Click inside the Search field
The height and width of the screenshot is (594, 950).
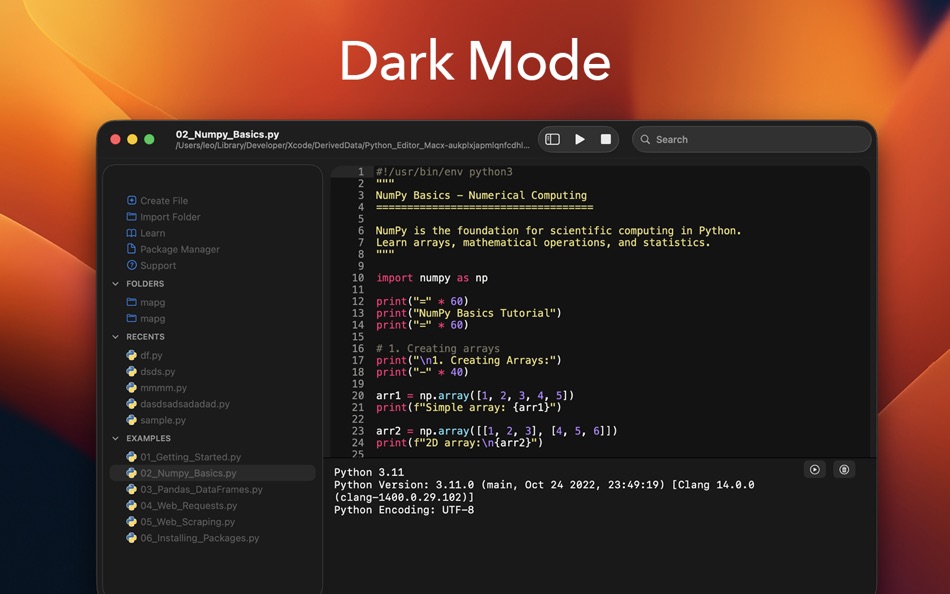(750, 139)
